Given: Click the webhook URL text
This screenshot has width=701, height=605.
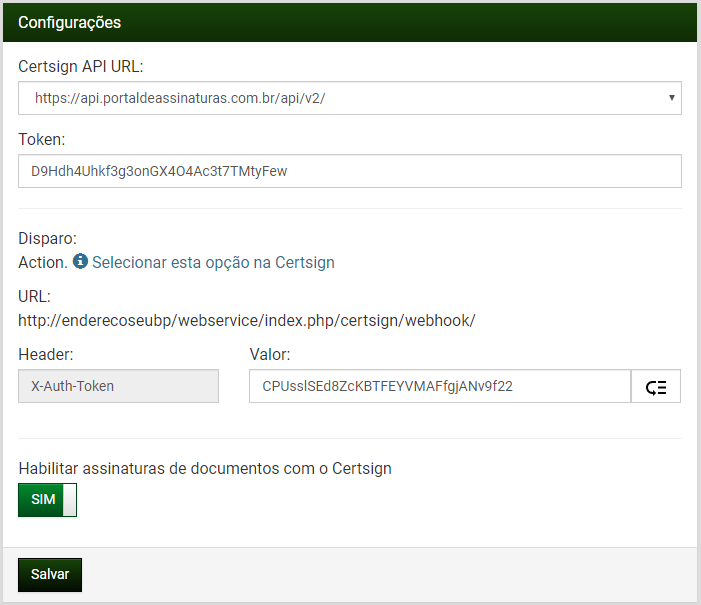Looking at the screenshot, I should pos(246,321).
